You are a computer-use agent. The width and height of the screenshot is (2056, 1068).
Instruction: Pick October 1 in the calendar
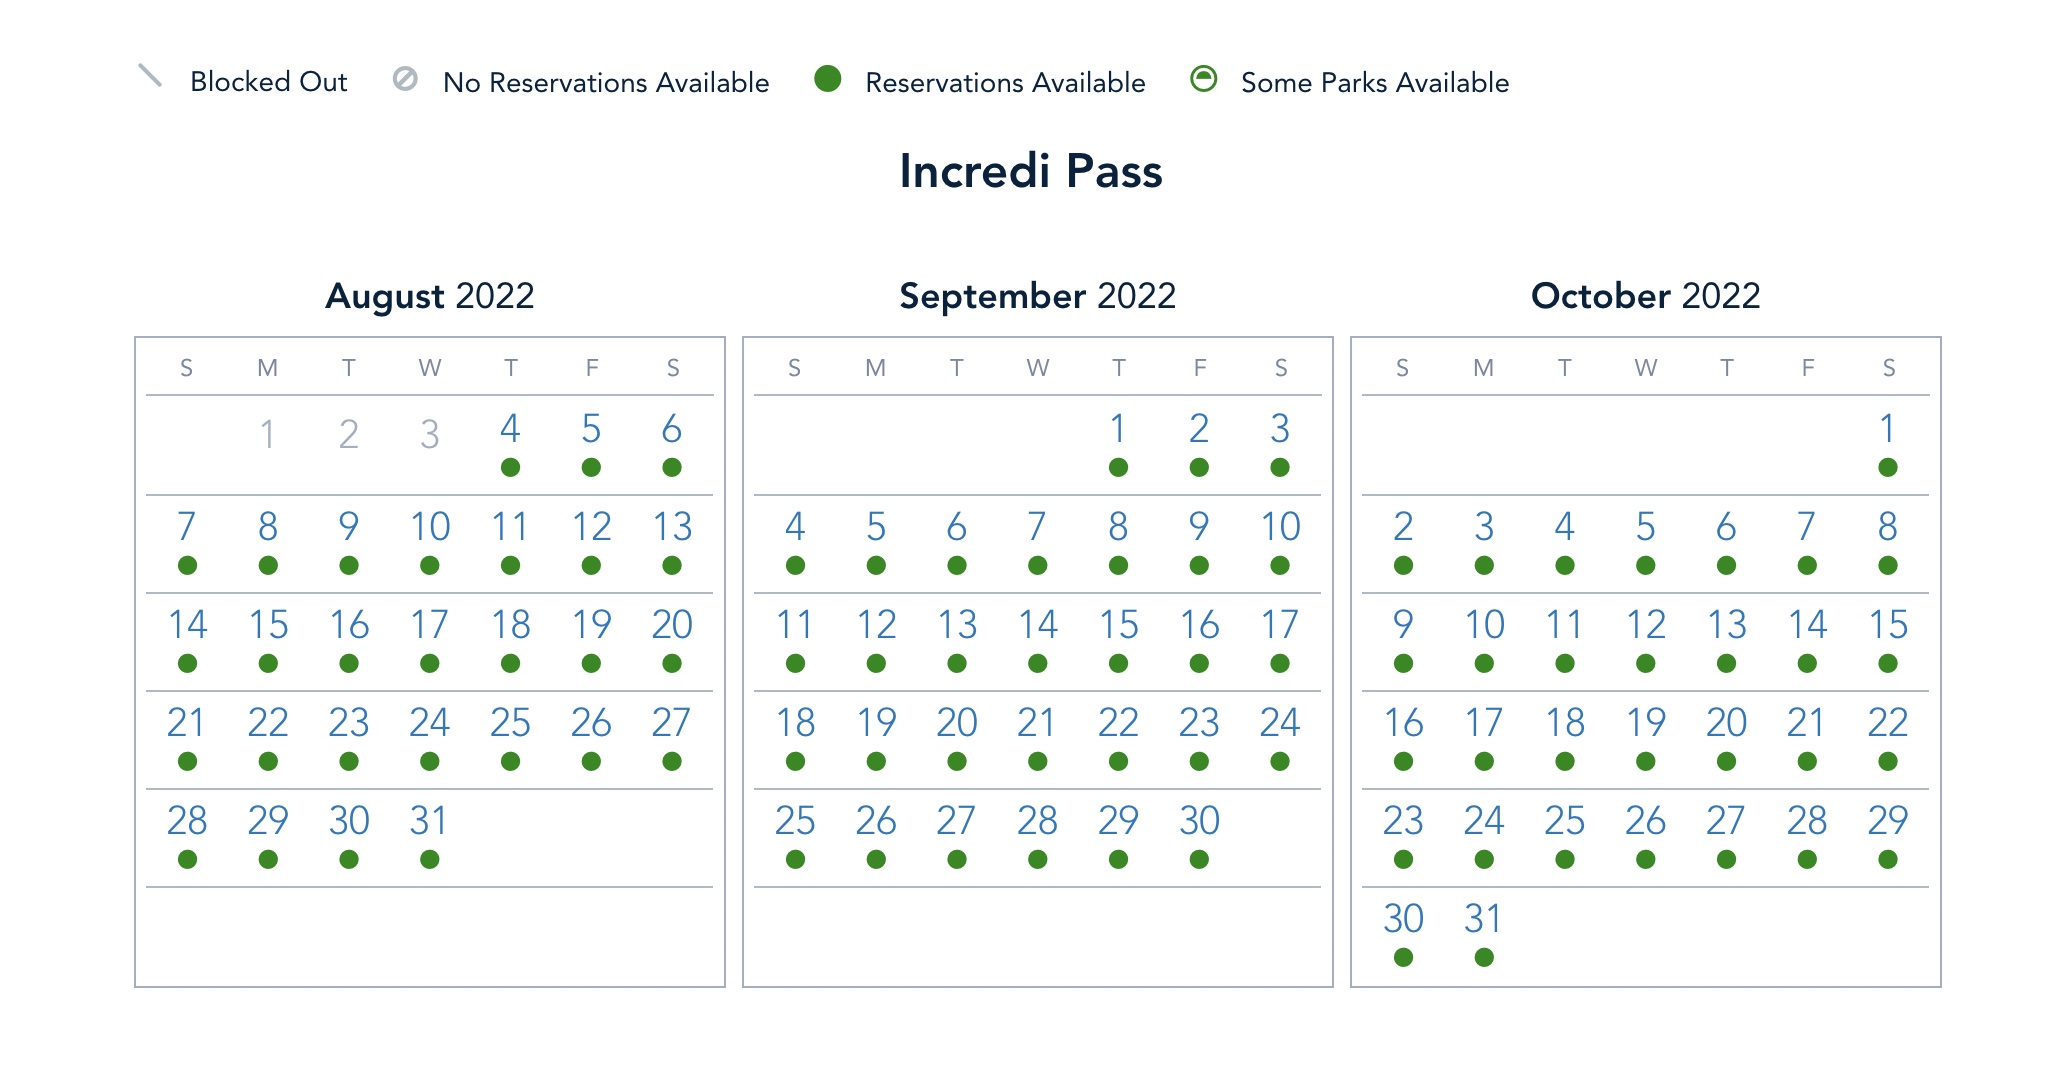coord(1887,429)
